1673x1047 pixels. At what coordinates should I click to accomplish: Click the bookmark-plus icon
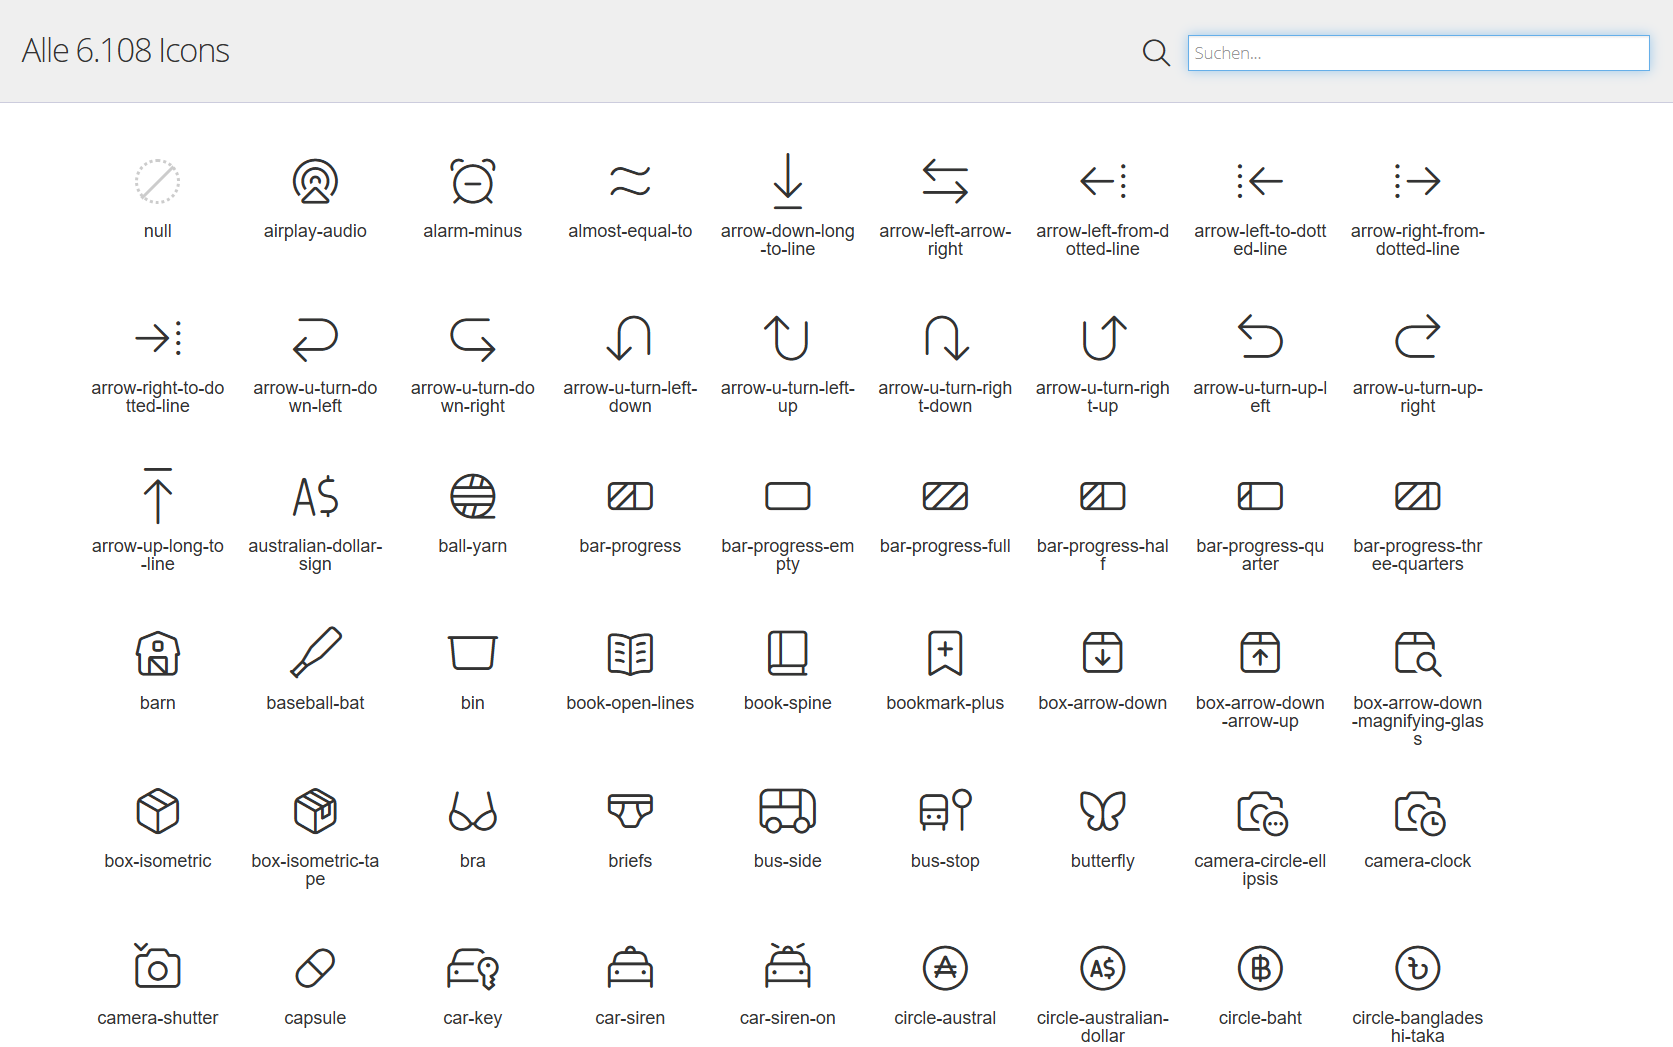click(x=945, y=654)
